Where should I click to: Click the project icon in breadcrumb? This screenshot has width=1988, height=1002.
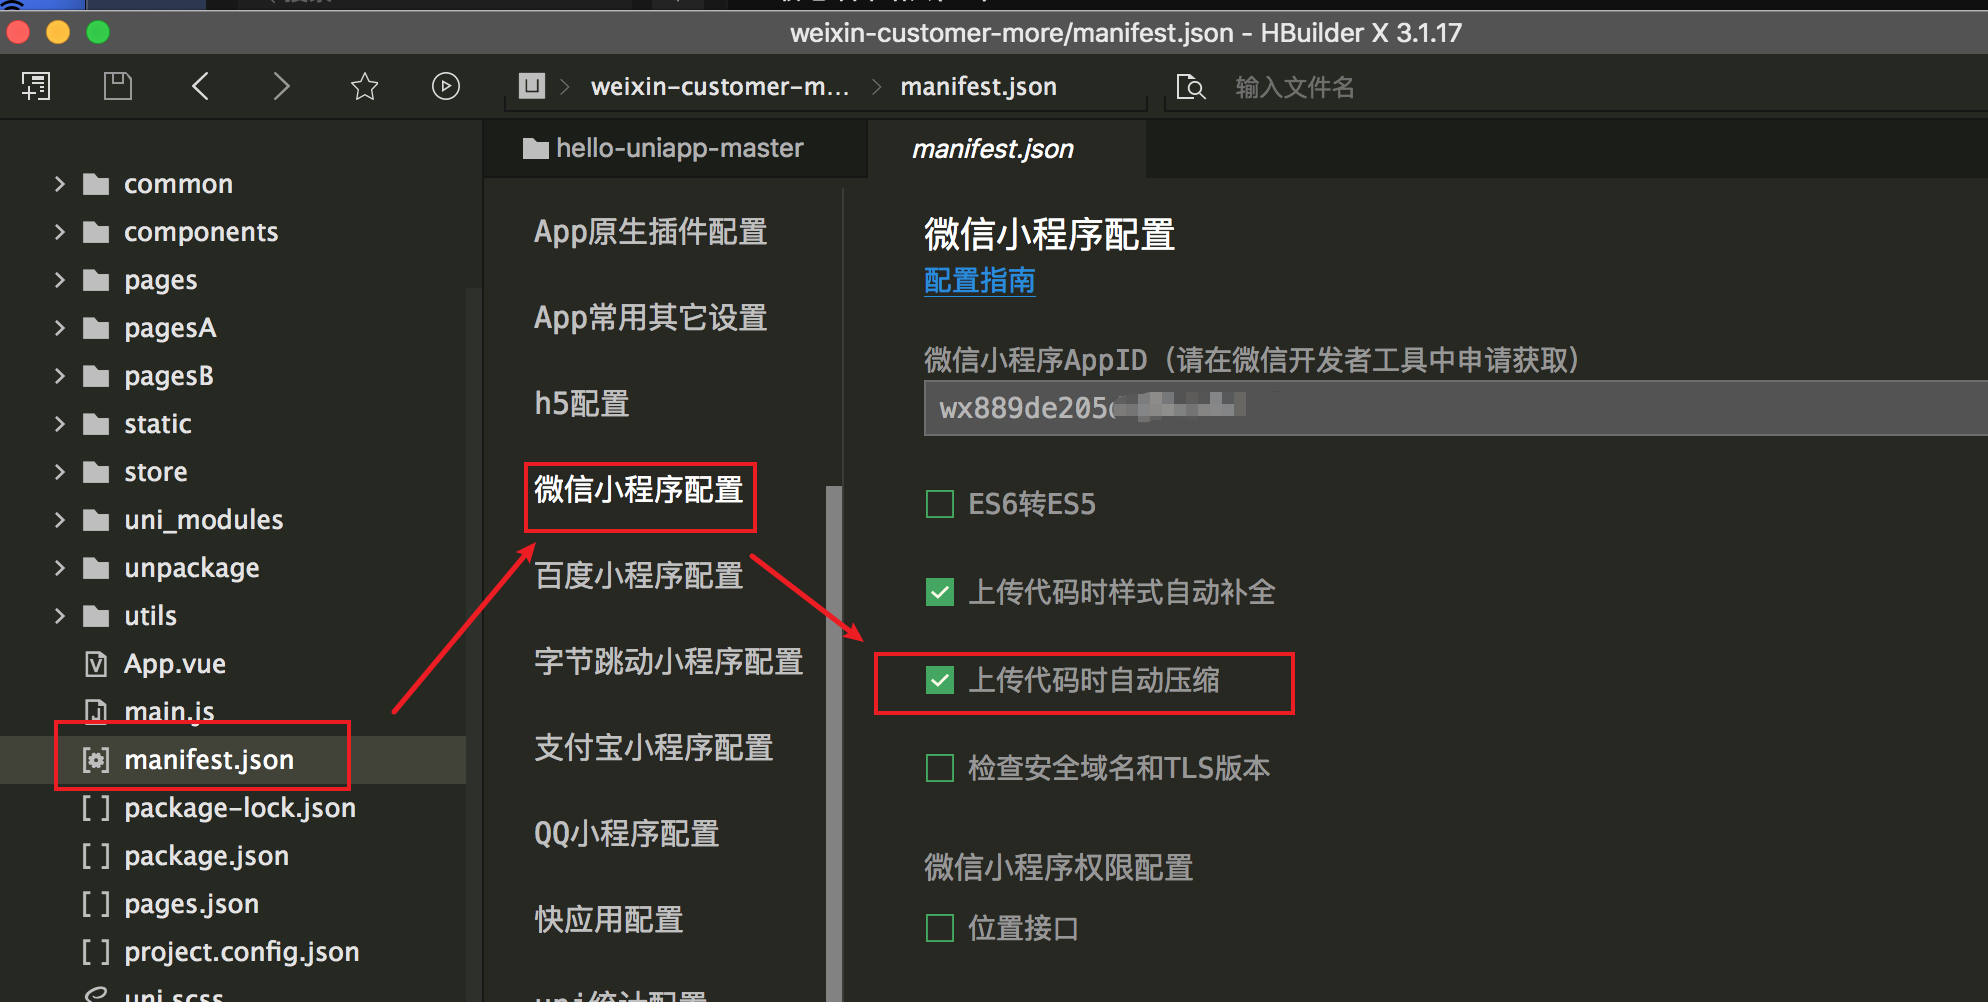pyautogui.click(x=532, y=86)
